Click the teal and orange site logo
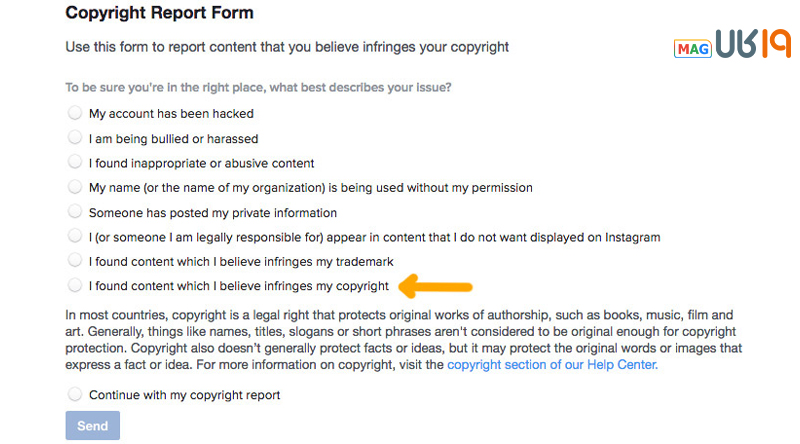Image resolution: width=800 pixels, height=444 pixels. coord(753,43)
